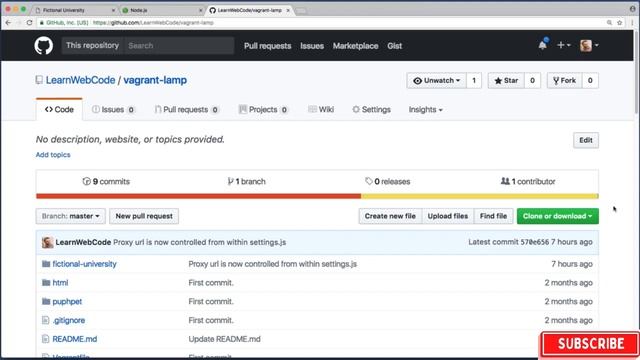Reload the page with the refresh icon
Viewport: 640px width, 360px height.
click(x=29, y=22)
